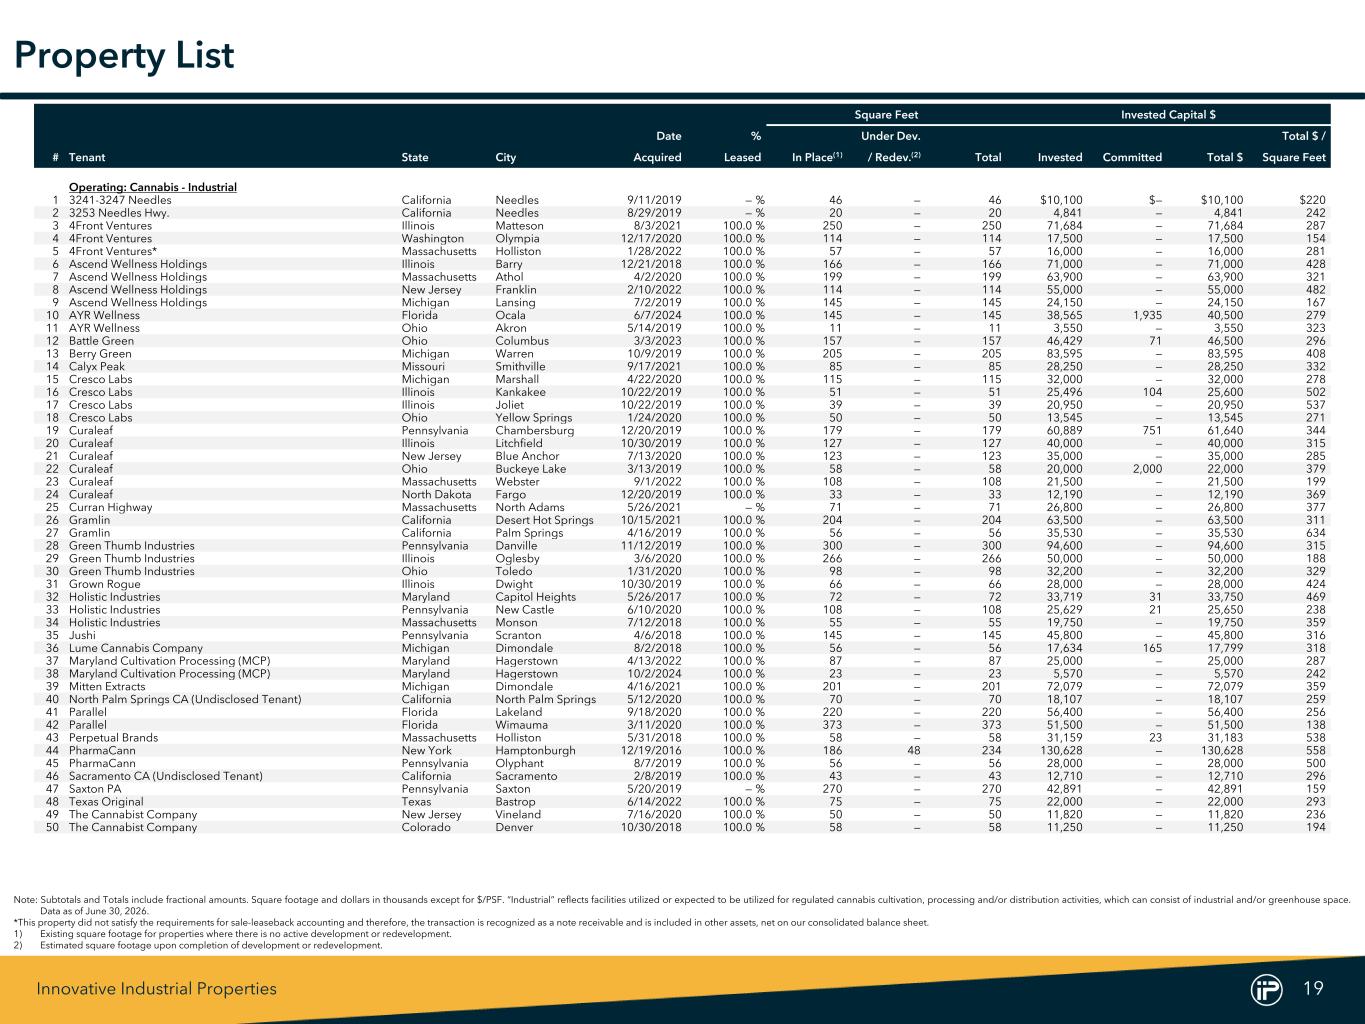Select tenant 'Lume Cannabis Company'
Image resolution: width=1365 pixels, height=1024 pixels.
coord(136,648)
